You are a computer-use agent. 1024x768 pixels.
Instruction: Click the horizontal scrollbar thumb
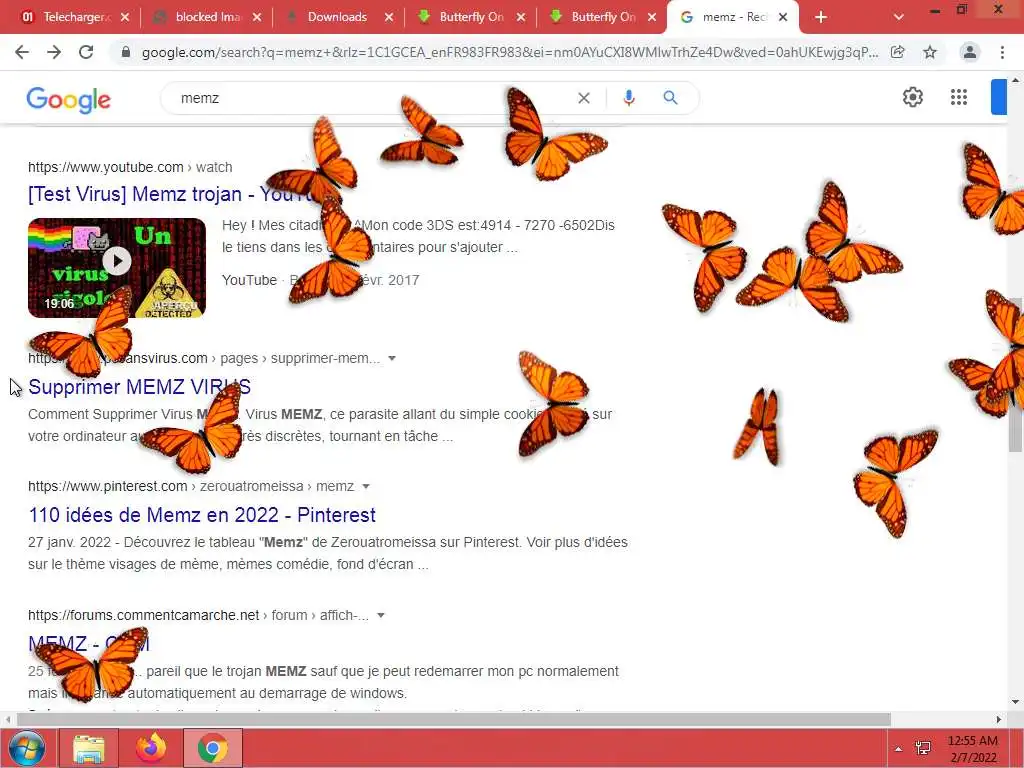point(454,720)
